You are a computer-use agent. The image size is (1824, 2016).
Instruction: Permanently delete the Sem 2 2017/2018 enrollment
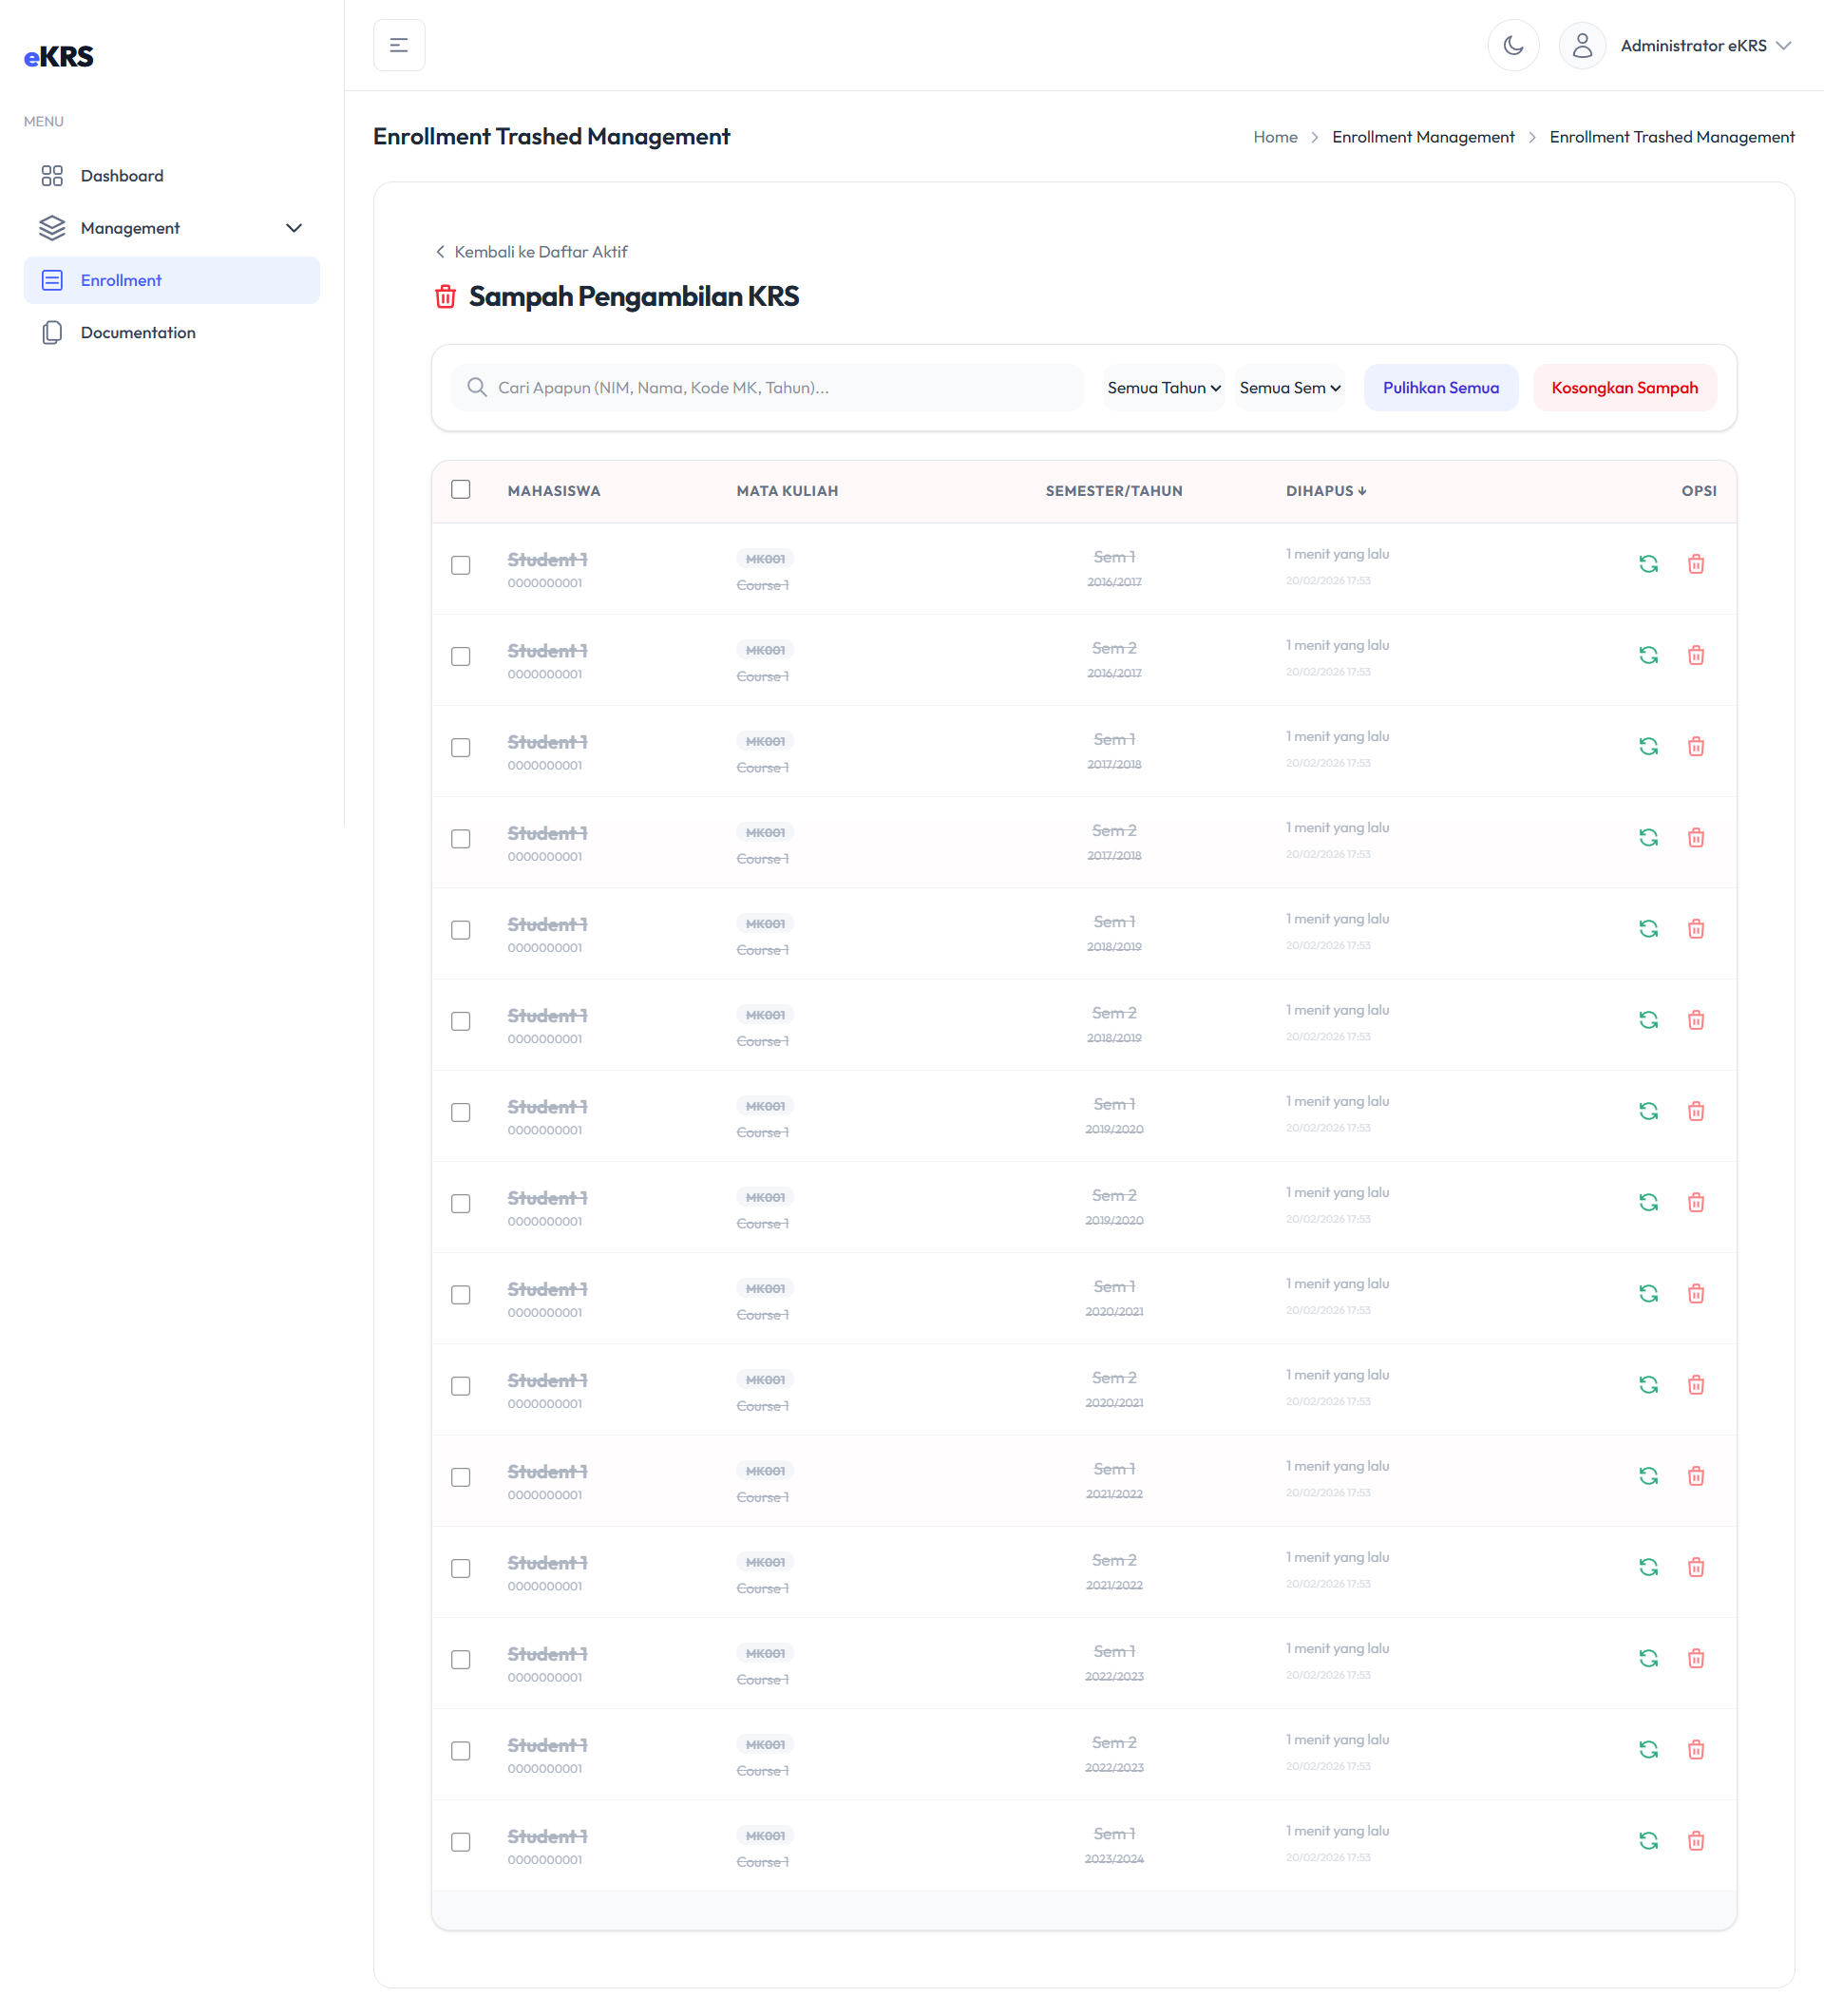1696,837
